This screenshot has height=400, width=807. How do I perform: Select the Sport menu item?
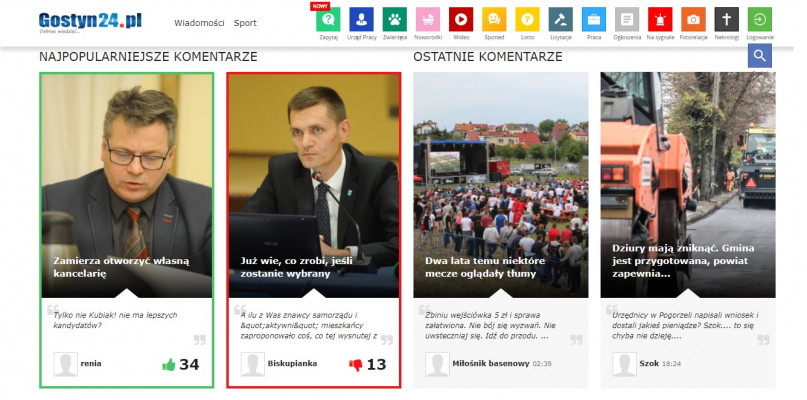click(x=245, y=23)
